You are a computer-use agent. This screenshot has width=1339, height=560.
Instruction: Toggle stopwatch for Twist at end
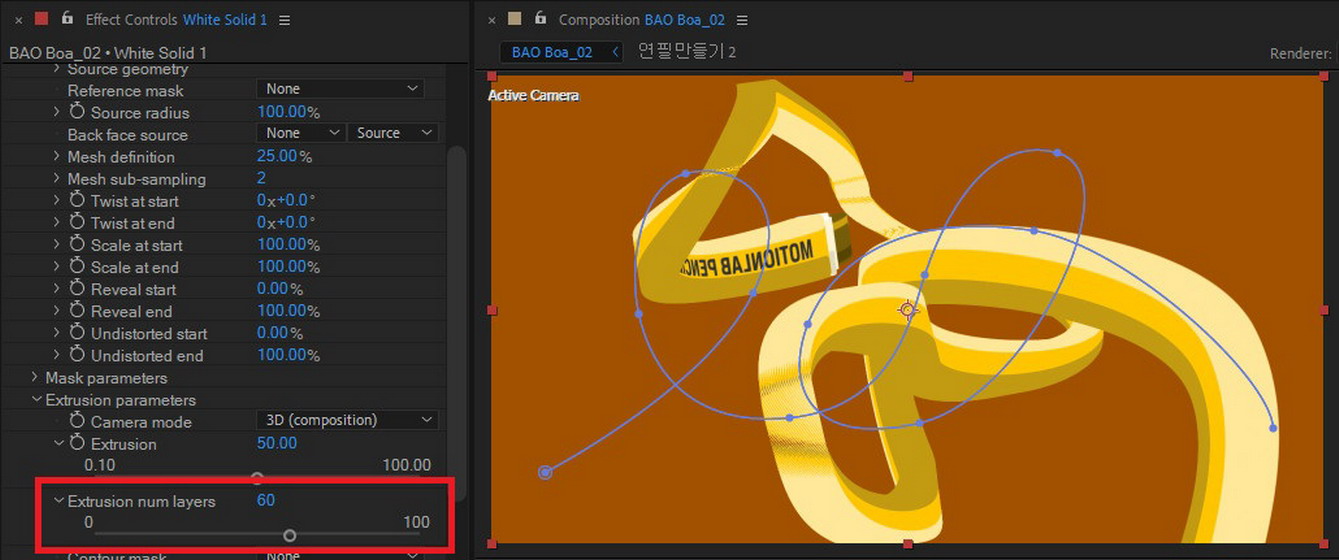(77, 222)
